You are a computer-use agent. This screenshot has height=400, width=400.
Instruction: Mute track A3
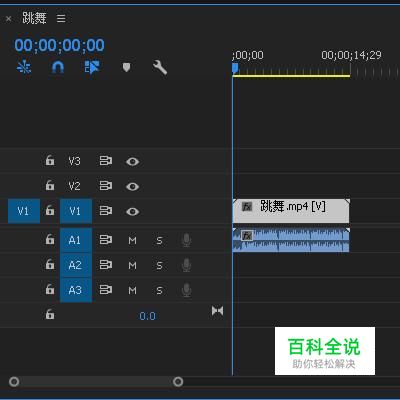pos(132,290)
